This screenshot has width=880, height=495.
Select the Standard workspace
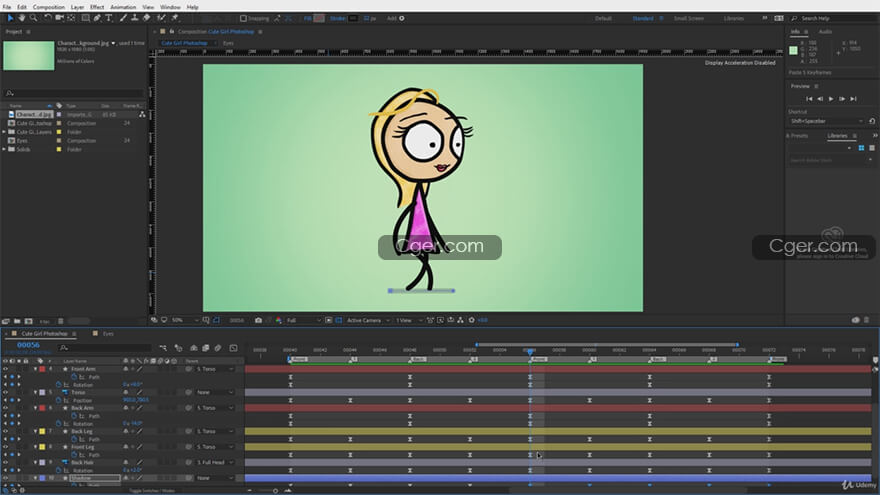pos(643,19)
